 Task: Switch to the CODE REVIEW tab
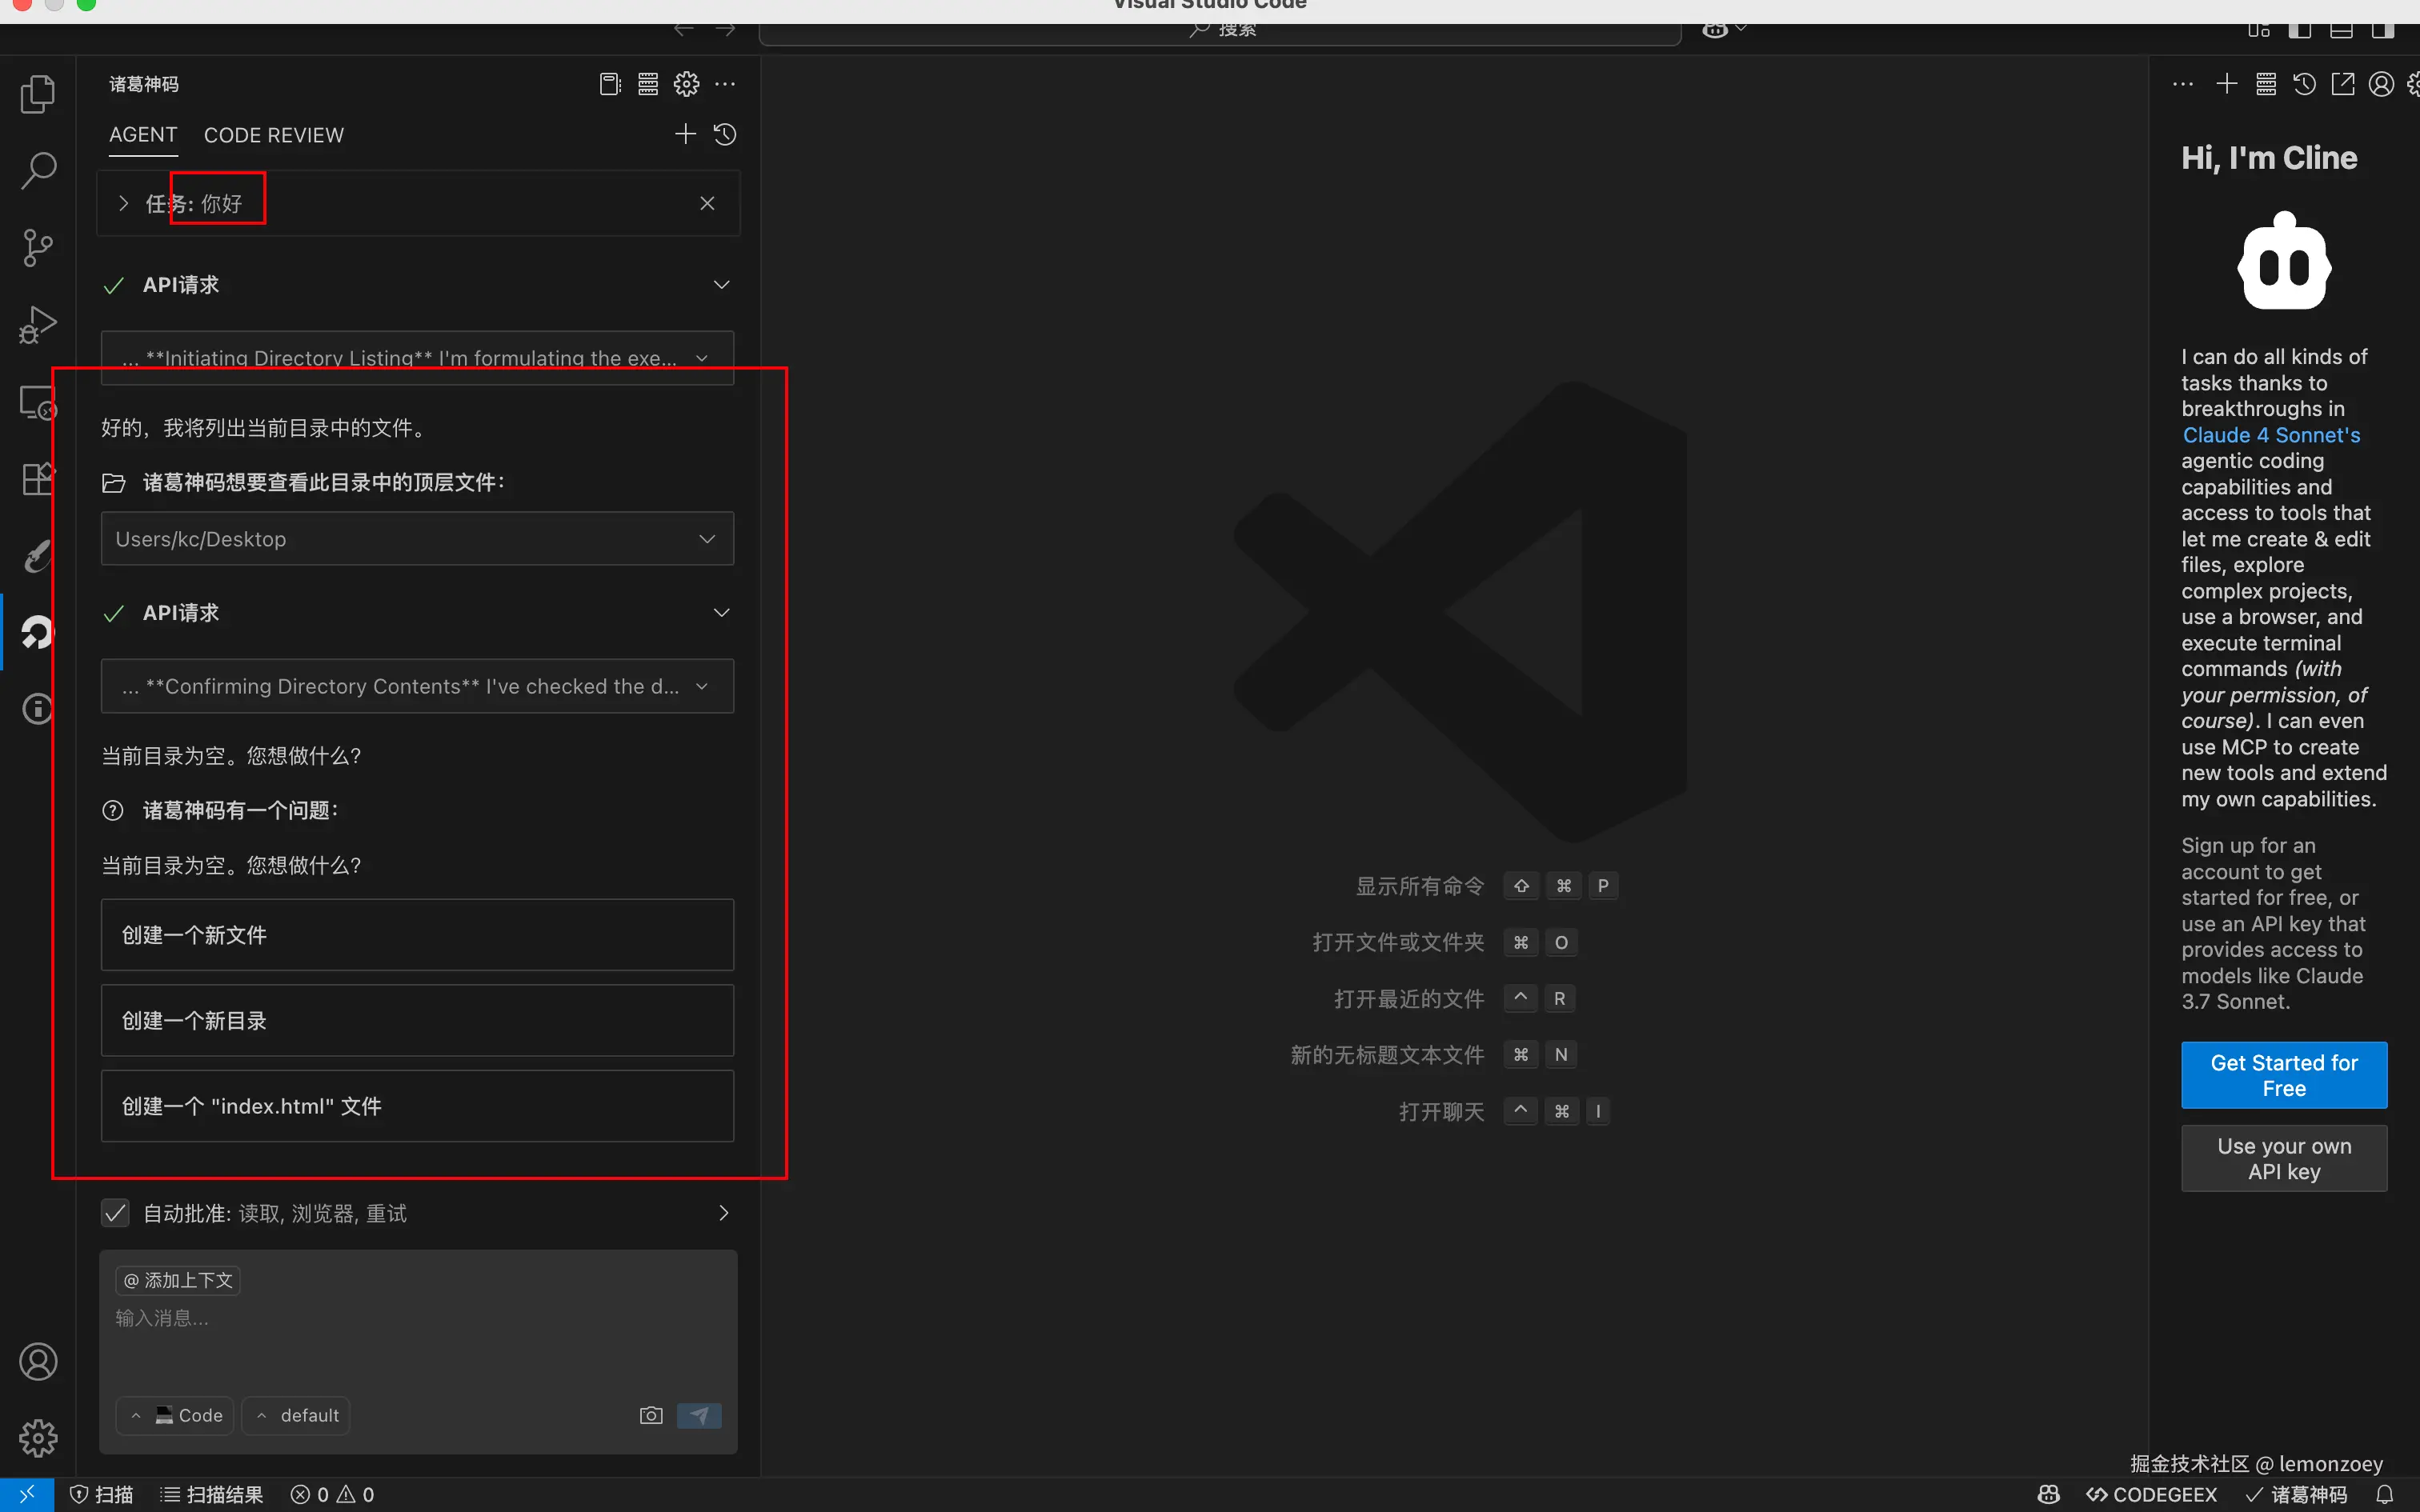coord(273,135)
